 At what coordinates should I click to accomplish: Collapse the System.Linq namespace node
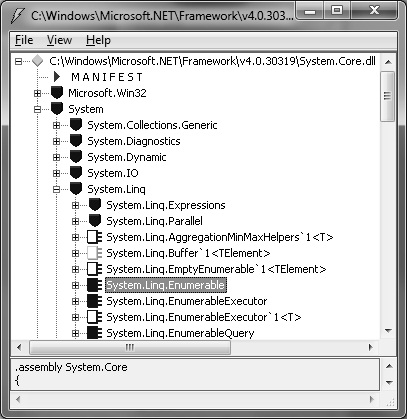(x=56, y=189)
